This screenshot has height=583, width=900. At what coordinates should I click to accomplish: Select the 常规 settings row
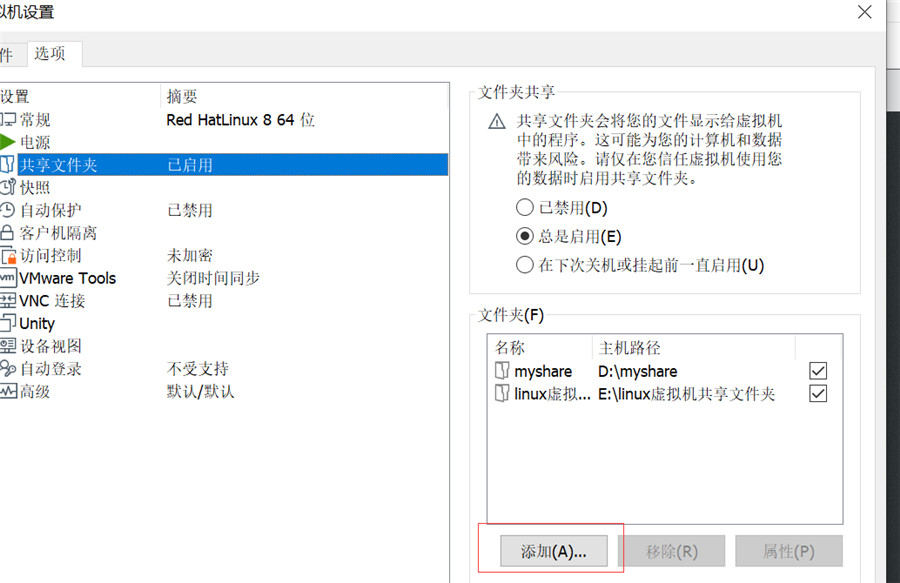point(224,119)
